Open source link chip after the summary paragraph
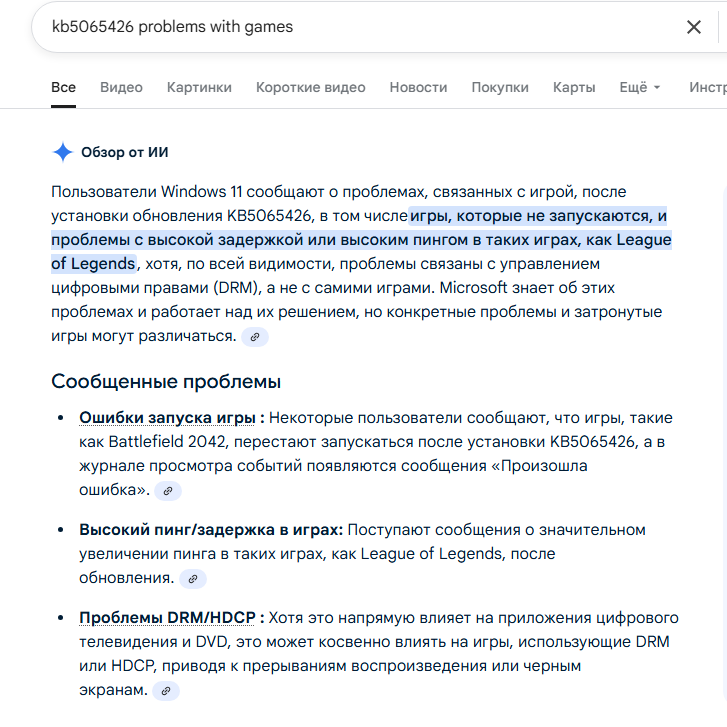The height and width of the screenshot is (727, 727). click(255, 337)
